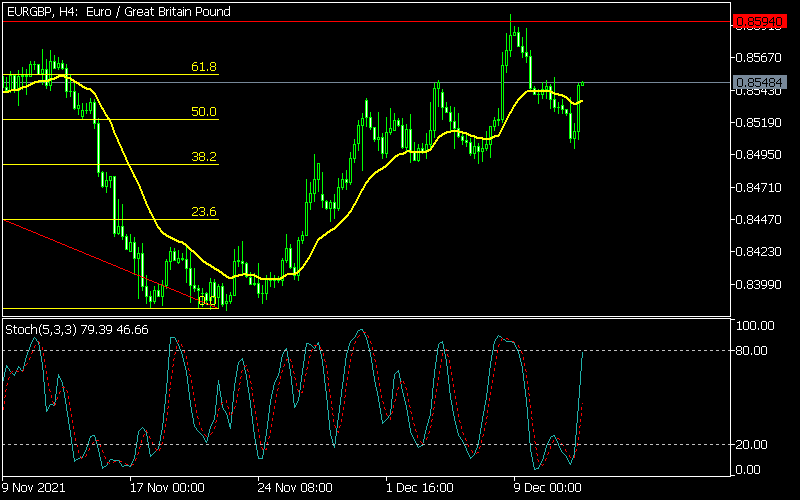Select the 61.8 Fibonacci level label
The width and height of the screenshot is (800, 500).
tap(204, 66)
